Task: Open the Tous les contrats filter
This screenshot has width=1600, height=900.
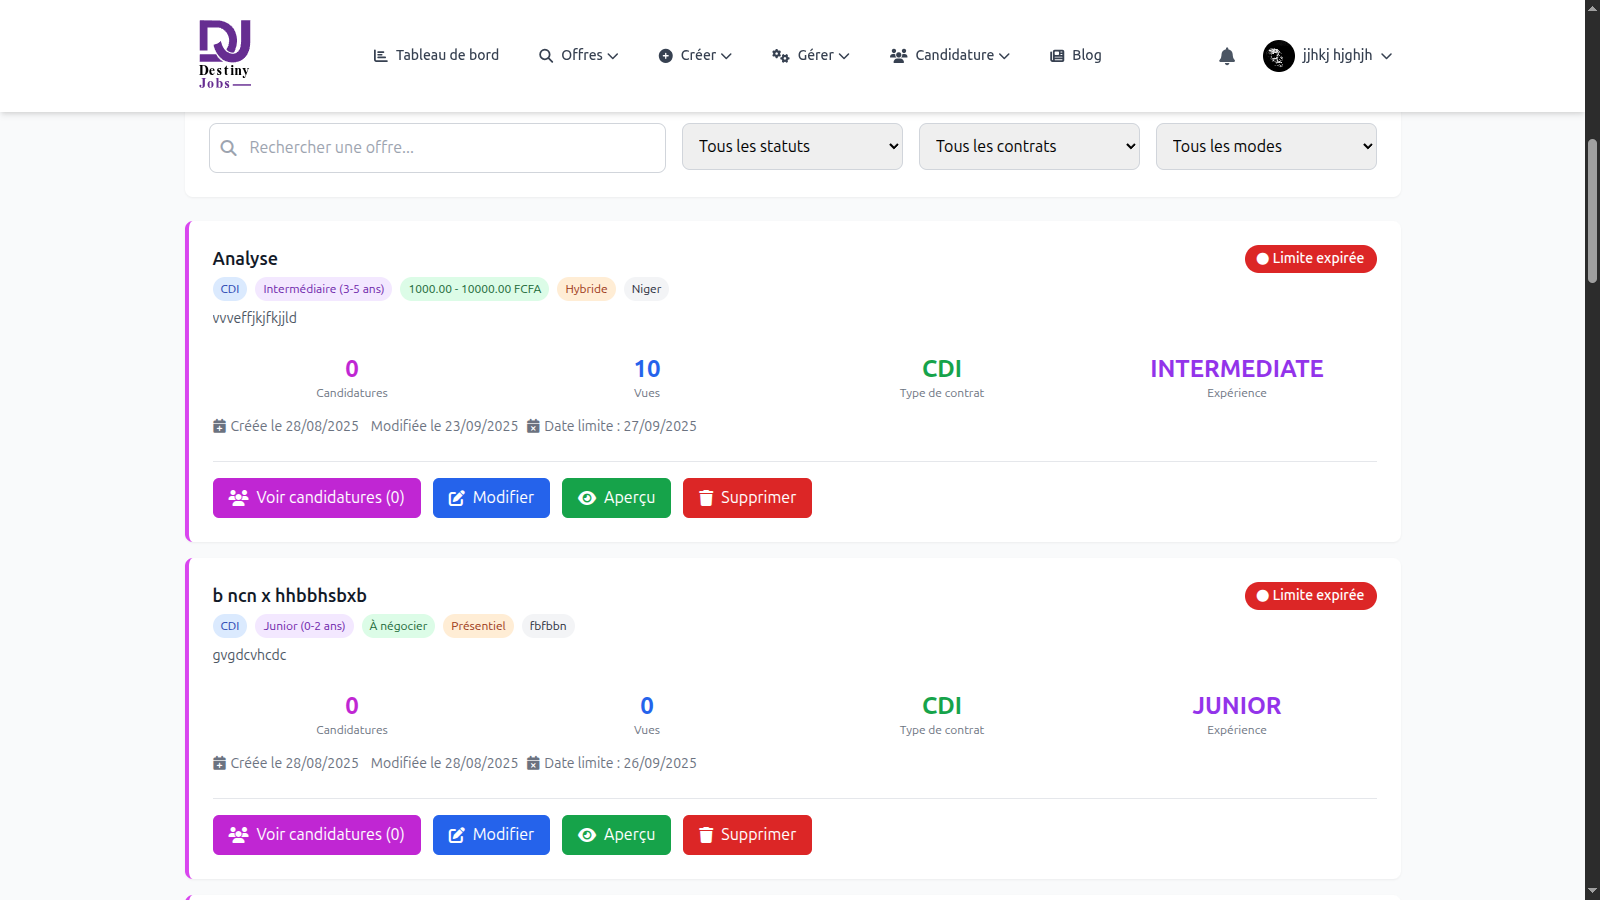Action: 1029,146
